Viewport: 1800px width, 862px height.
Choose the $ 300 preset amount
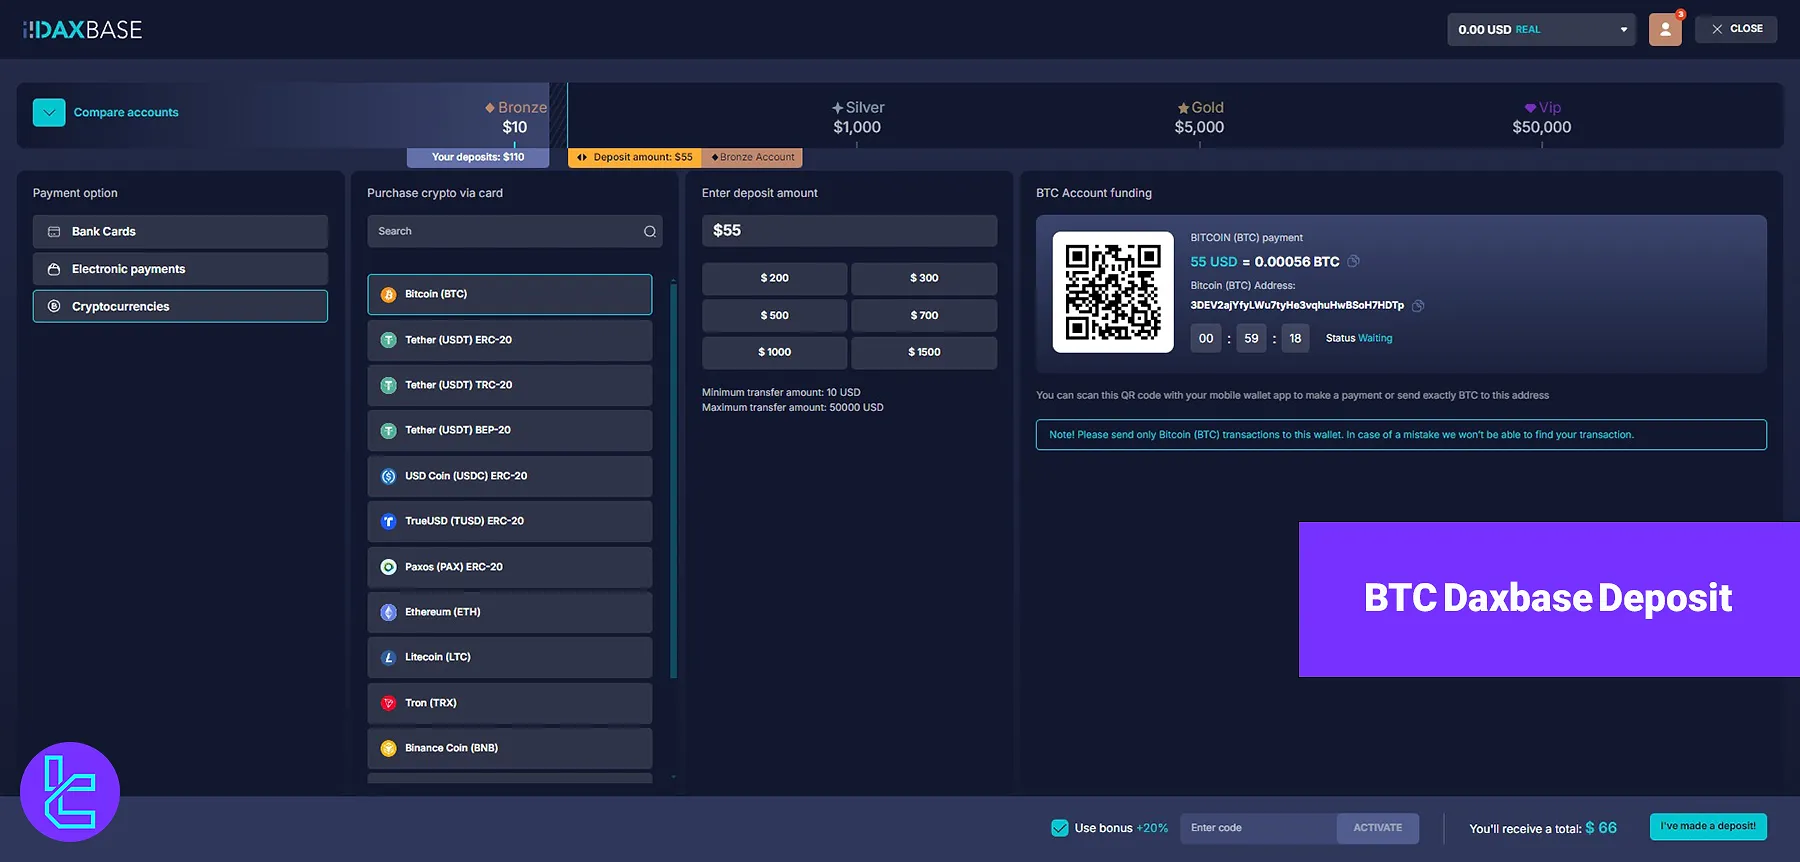[x=924, y=278]
